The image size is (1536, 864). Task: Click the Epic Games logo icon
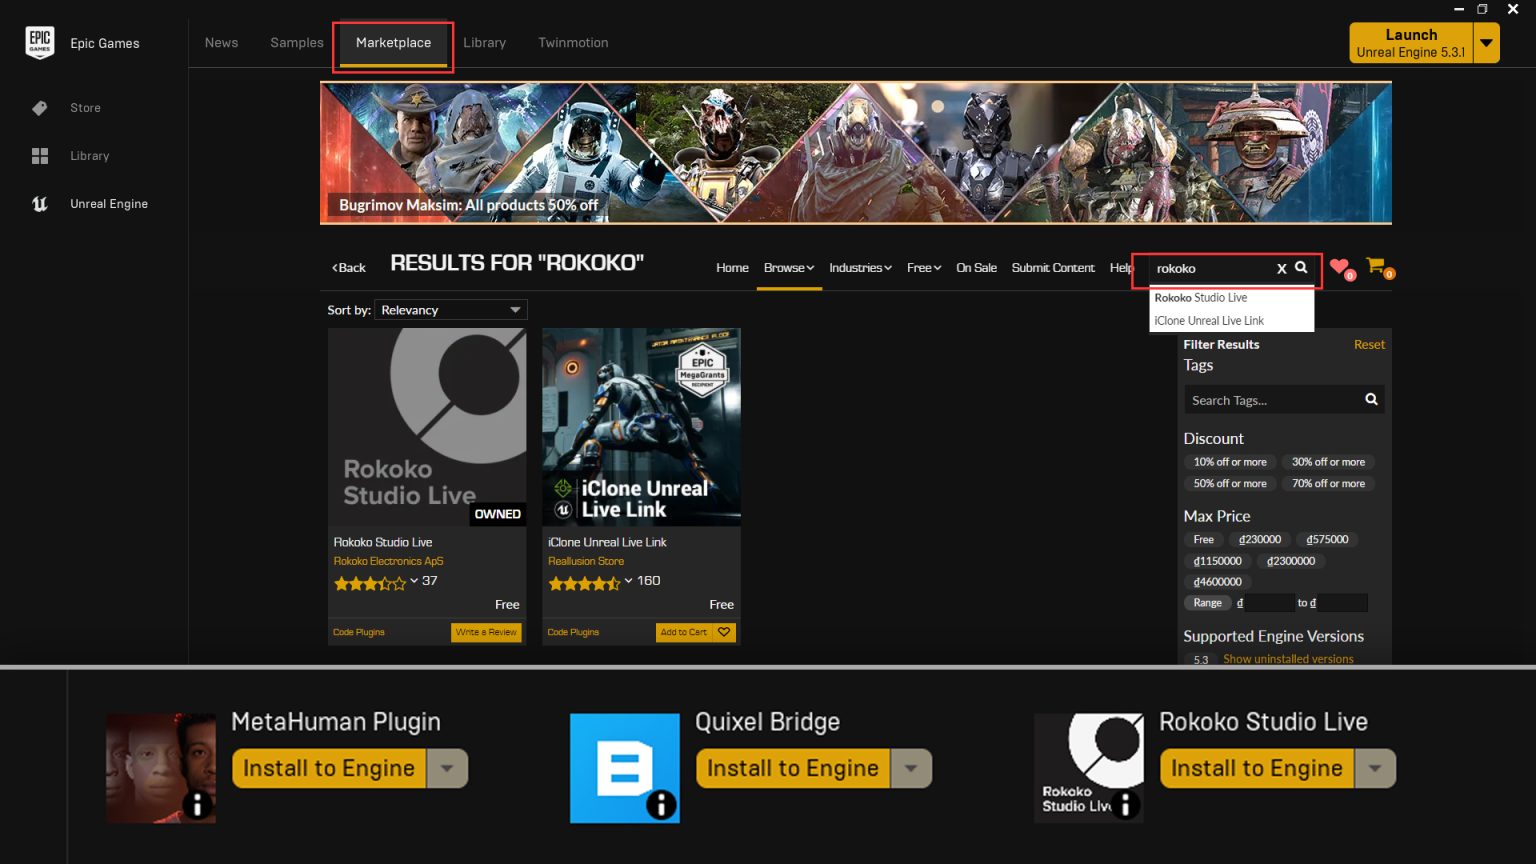click(40, 43)
